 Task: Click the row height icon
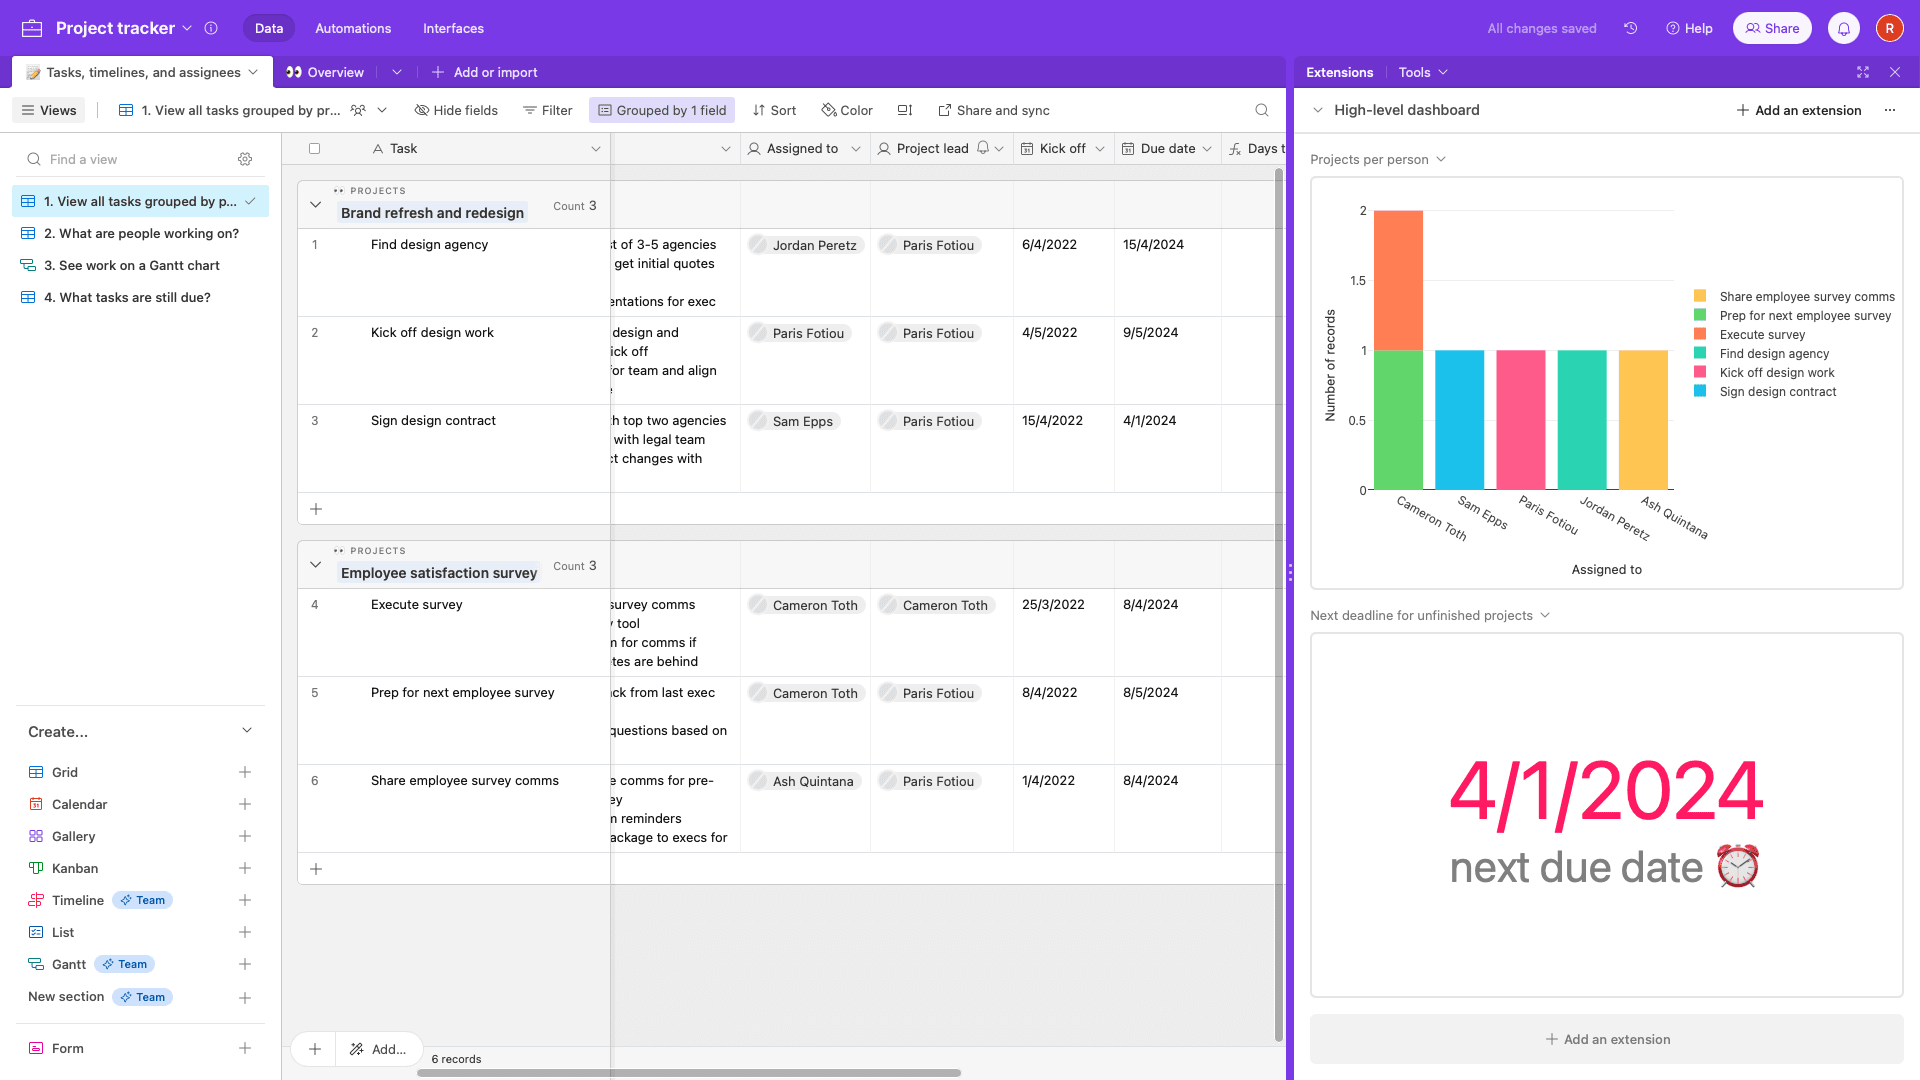click(904, 110)
